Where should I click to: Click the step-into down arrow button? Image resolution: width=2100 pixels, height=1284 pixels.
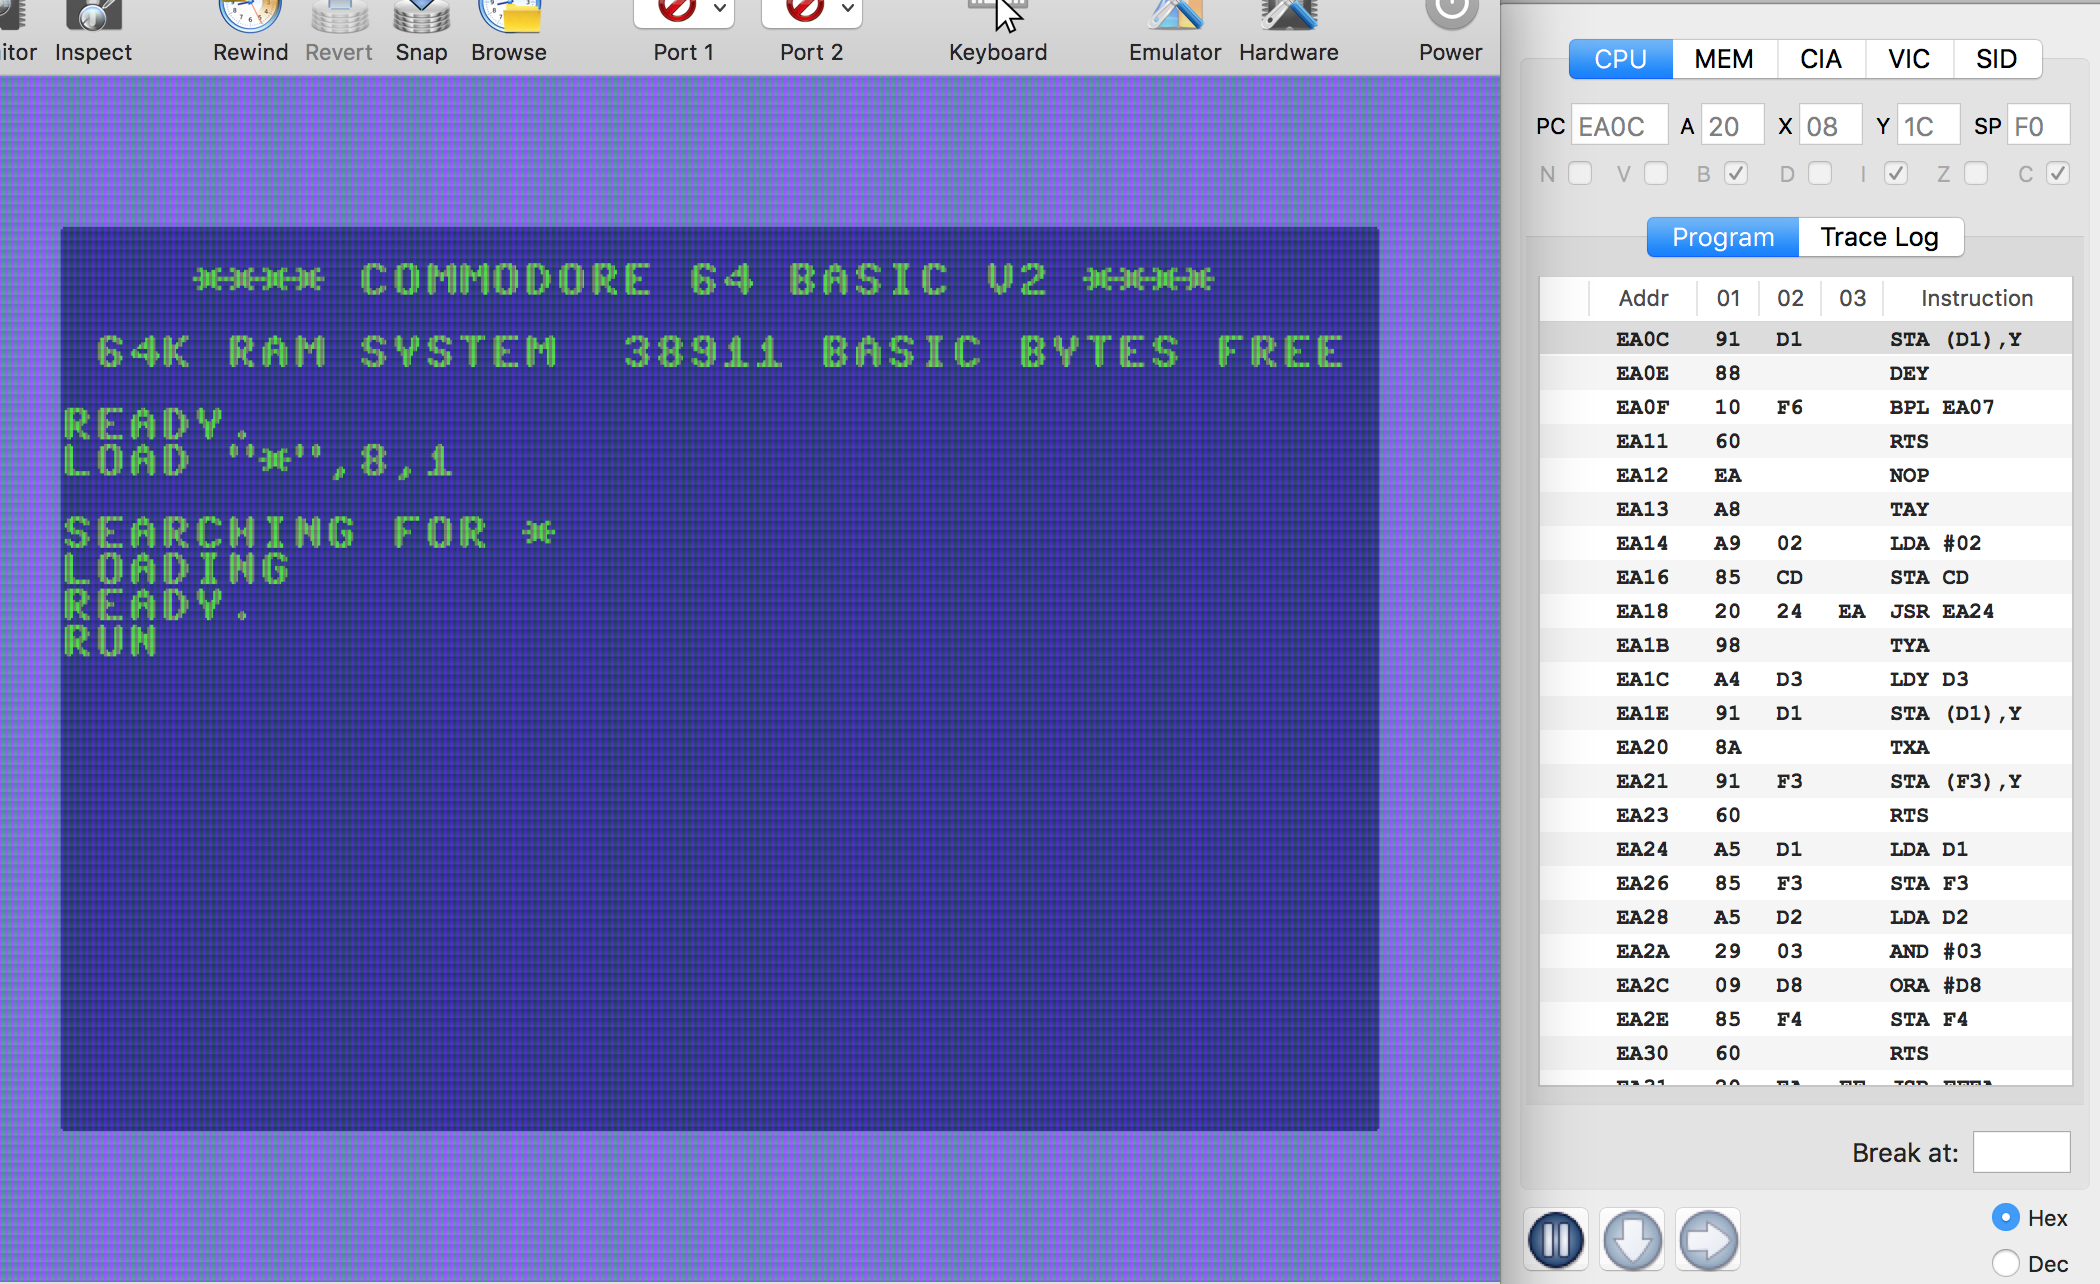tap(1632, 1240)
